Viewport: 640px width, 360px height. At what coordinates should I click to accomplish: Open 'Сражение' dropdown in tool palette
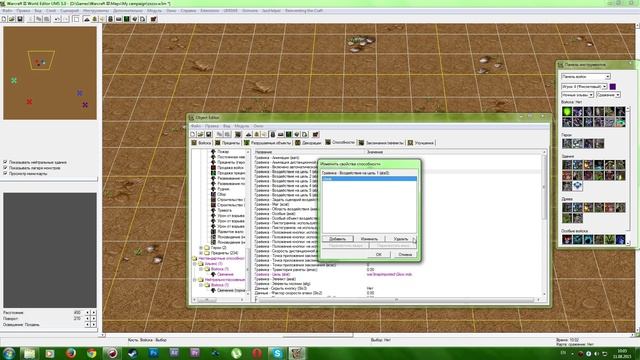[608, 95]
